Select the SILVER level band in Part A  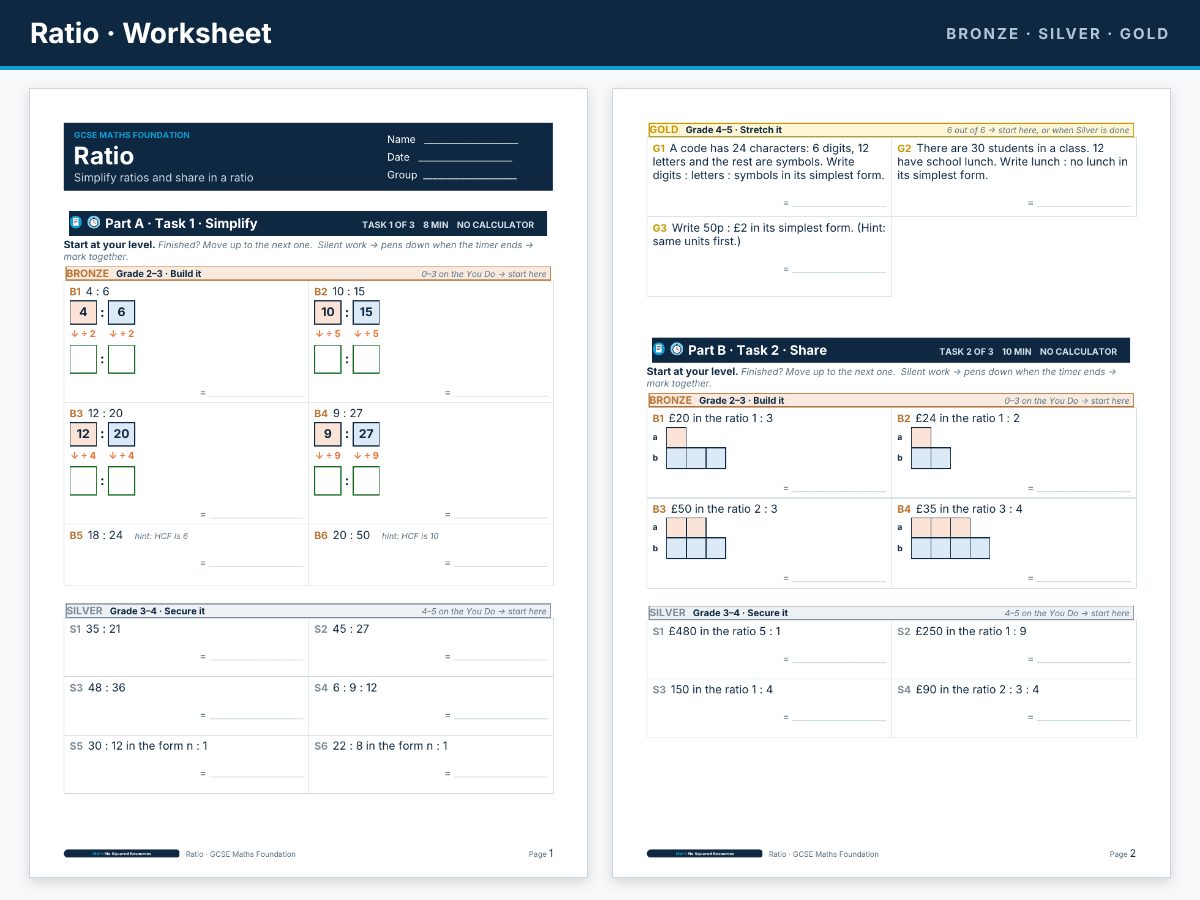tap(307, 611)
